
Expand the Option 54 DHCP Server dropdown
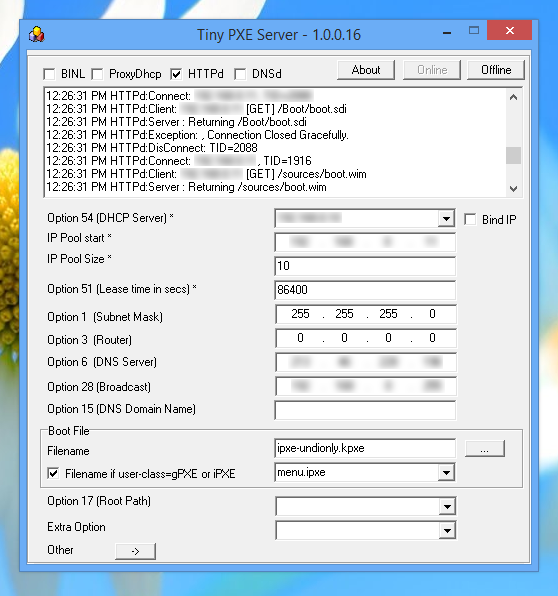[446, 219]
